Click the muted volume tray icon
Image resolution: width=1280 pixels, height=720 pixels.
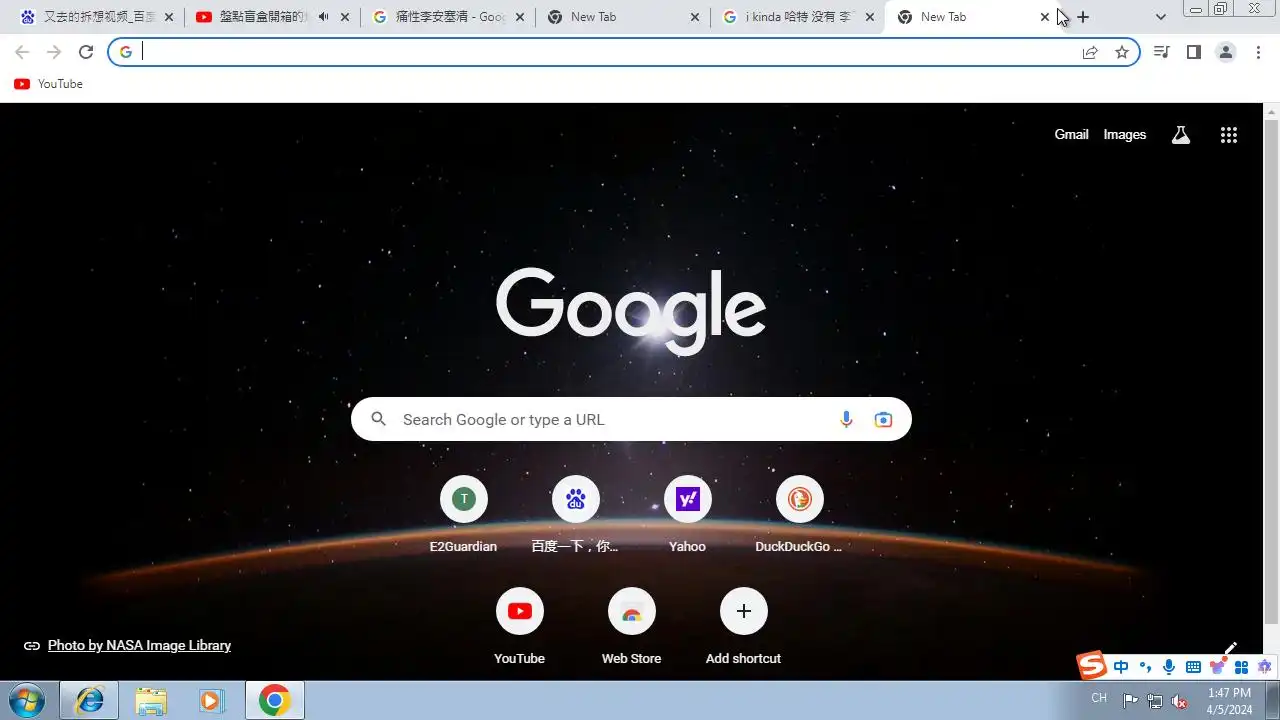coord(1180,701)
